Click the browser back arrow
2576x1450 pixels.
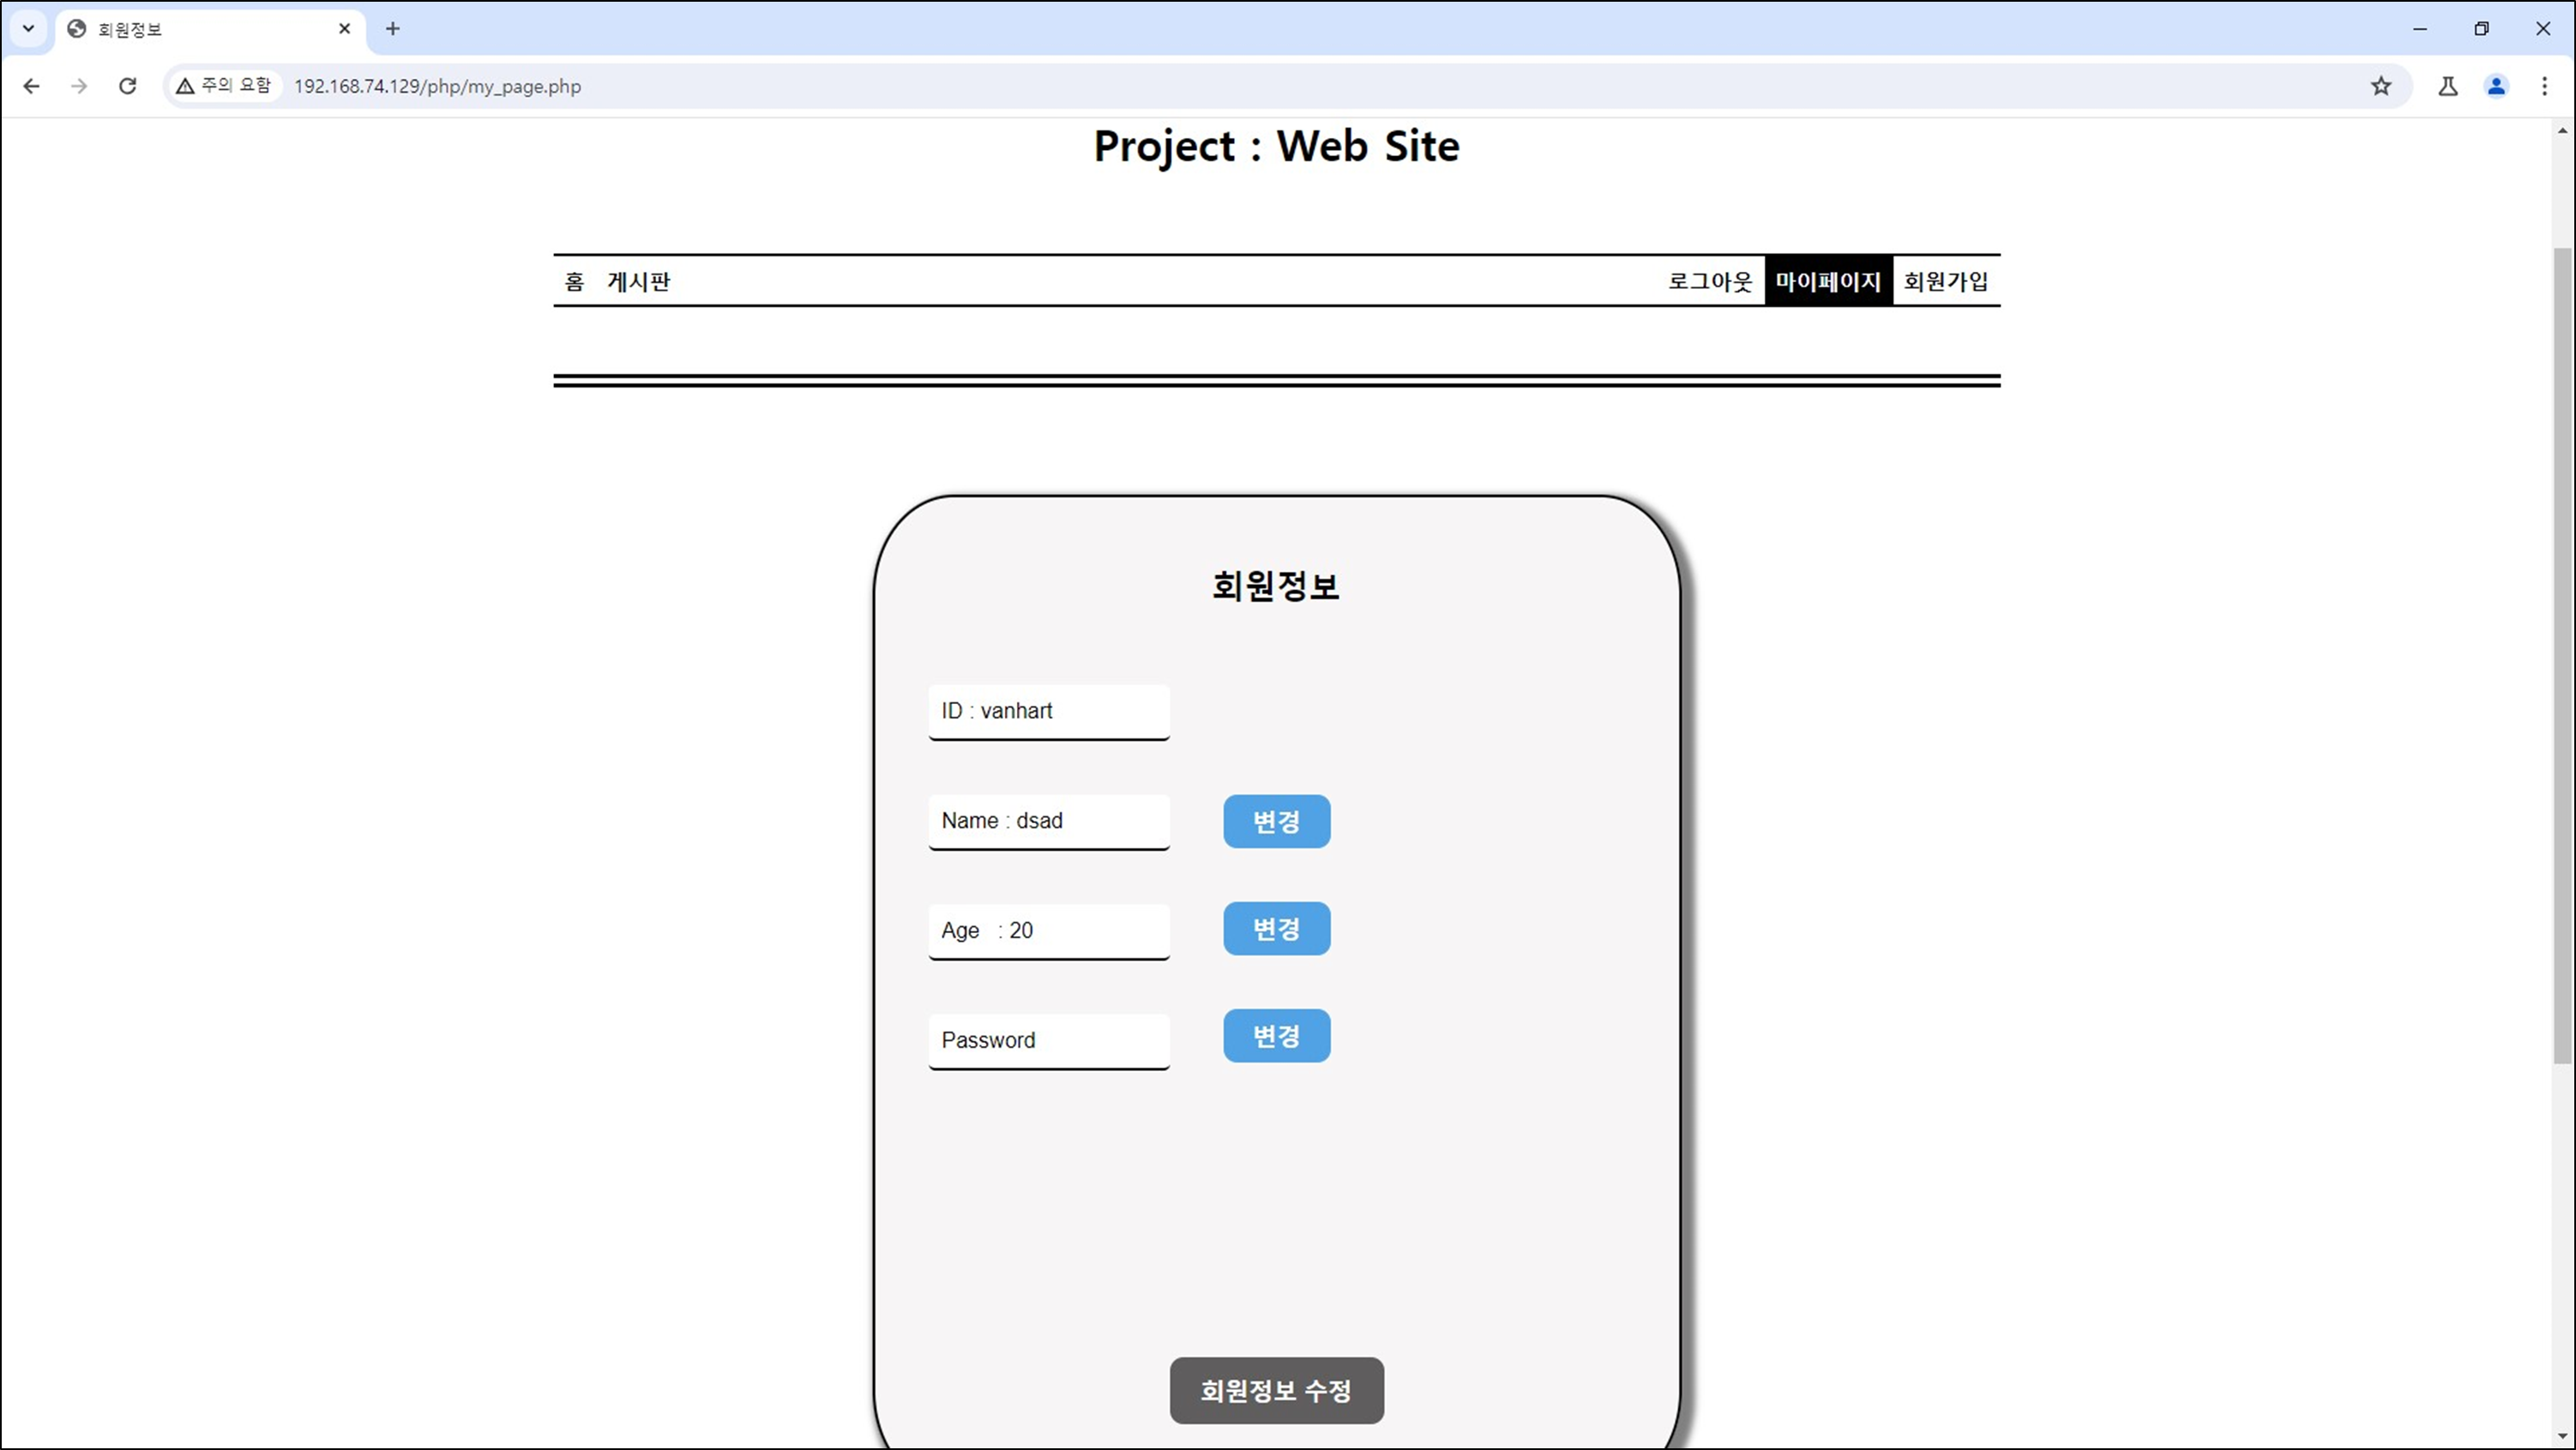tap(31, 86)
